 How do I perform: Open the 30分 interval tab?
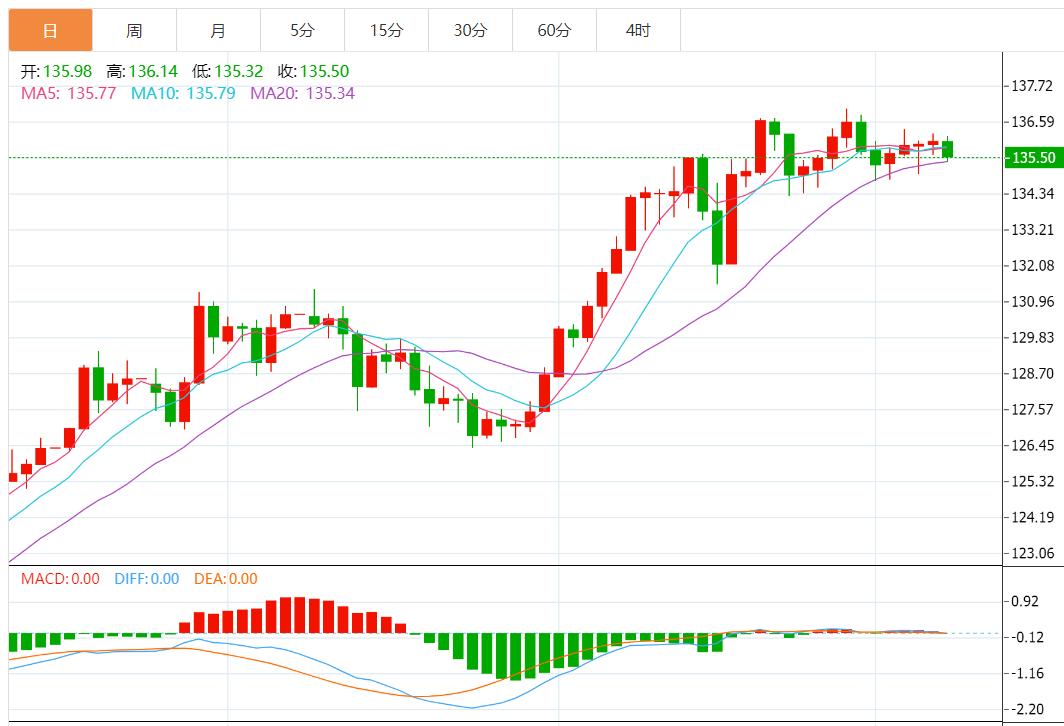471,31
